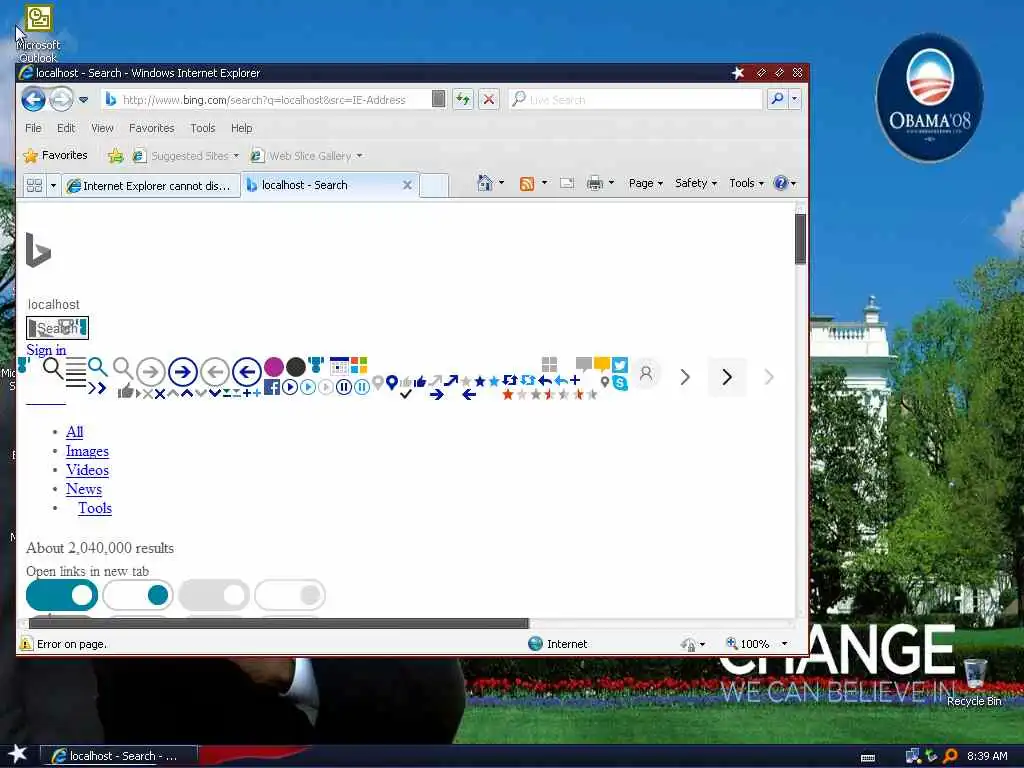Viewport: 1024px width, 768px height.
Task: Click the Twitter bird icon
Action: coord(620,364)
